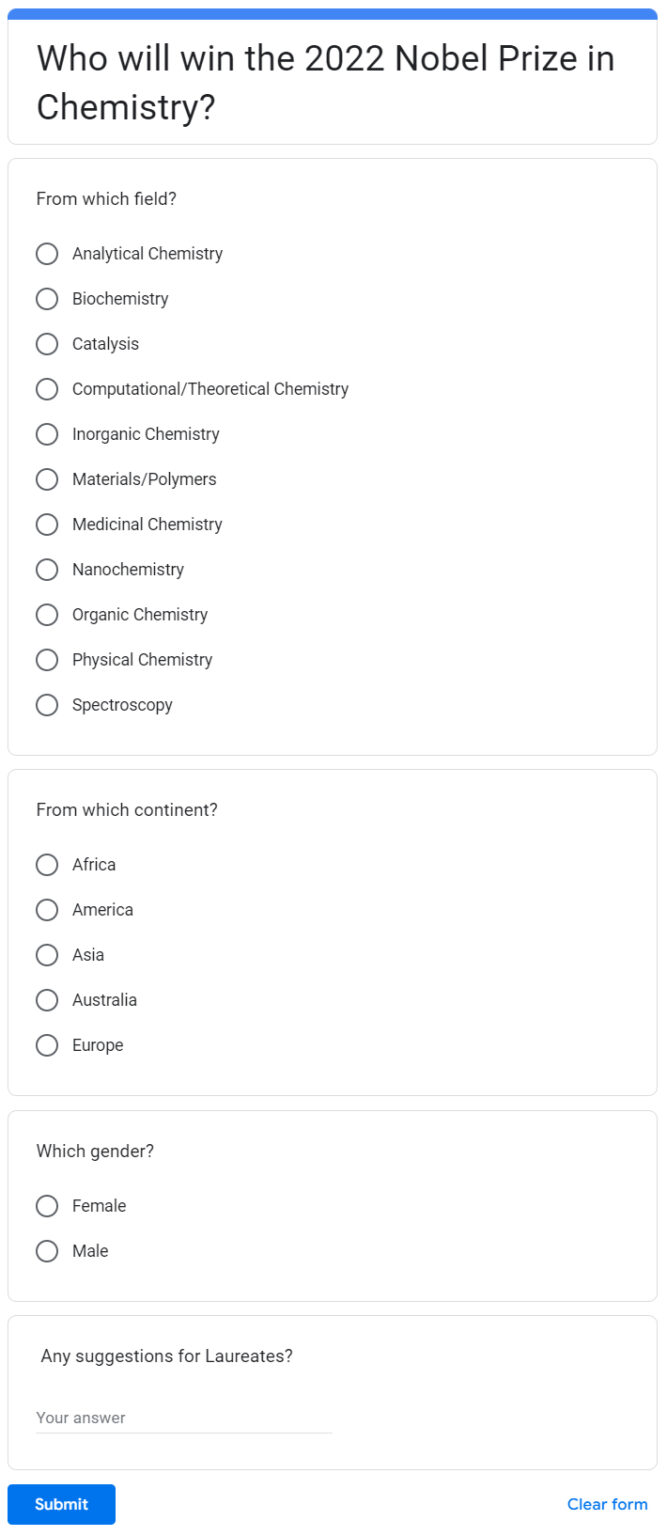Viewport: 667px width, 1536px height.
Task: Choose Materials/Polymers as the field
Action: tap(47, 479)
